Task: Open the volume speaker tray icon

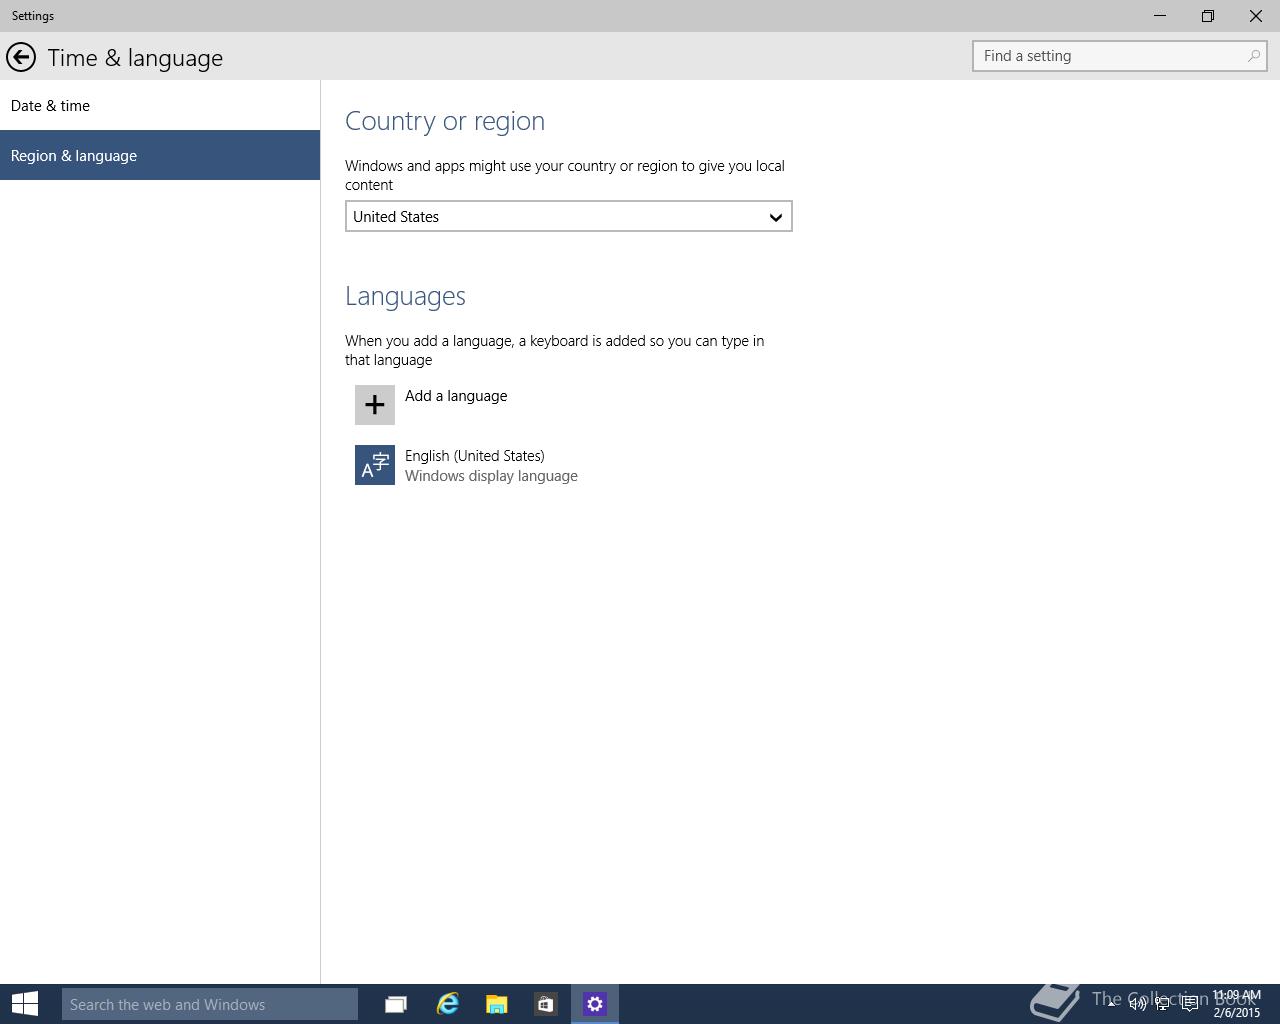Action: click(x=1138, y=1003)
